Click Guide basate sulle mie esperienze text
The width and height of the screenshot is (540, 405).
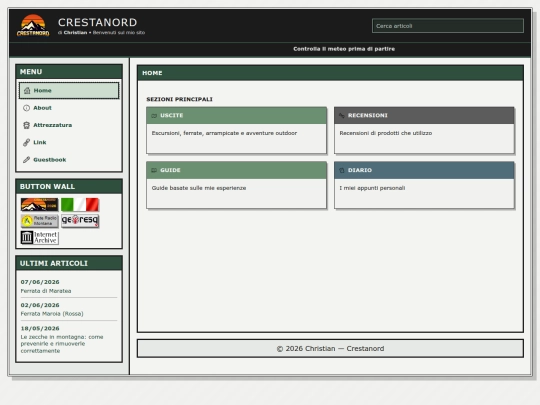tap(199, 188)
